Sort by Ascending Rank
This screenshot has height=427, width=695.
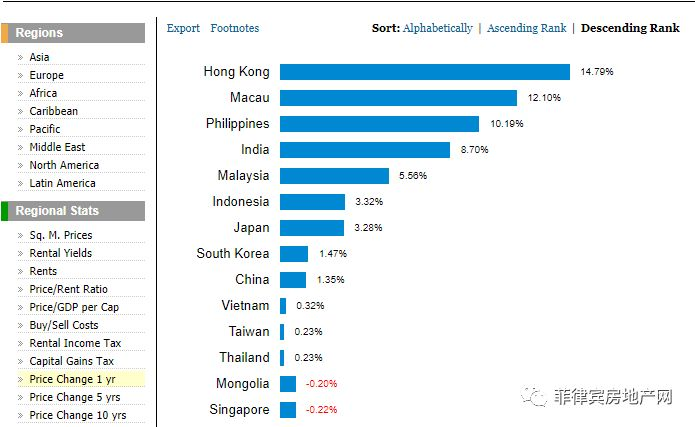coord(525,28)
